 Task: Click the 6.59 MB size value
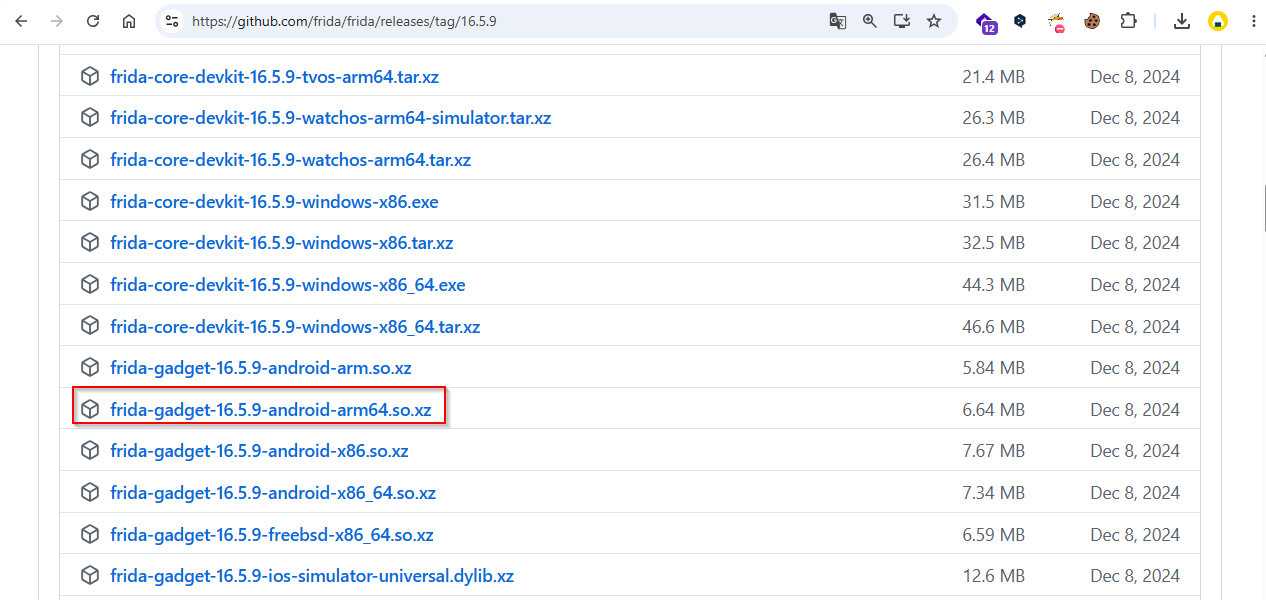point(993,535)
